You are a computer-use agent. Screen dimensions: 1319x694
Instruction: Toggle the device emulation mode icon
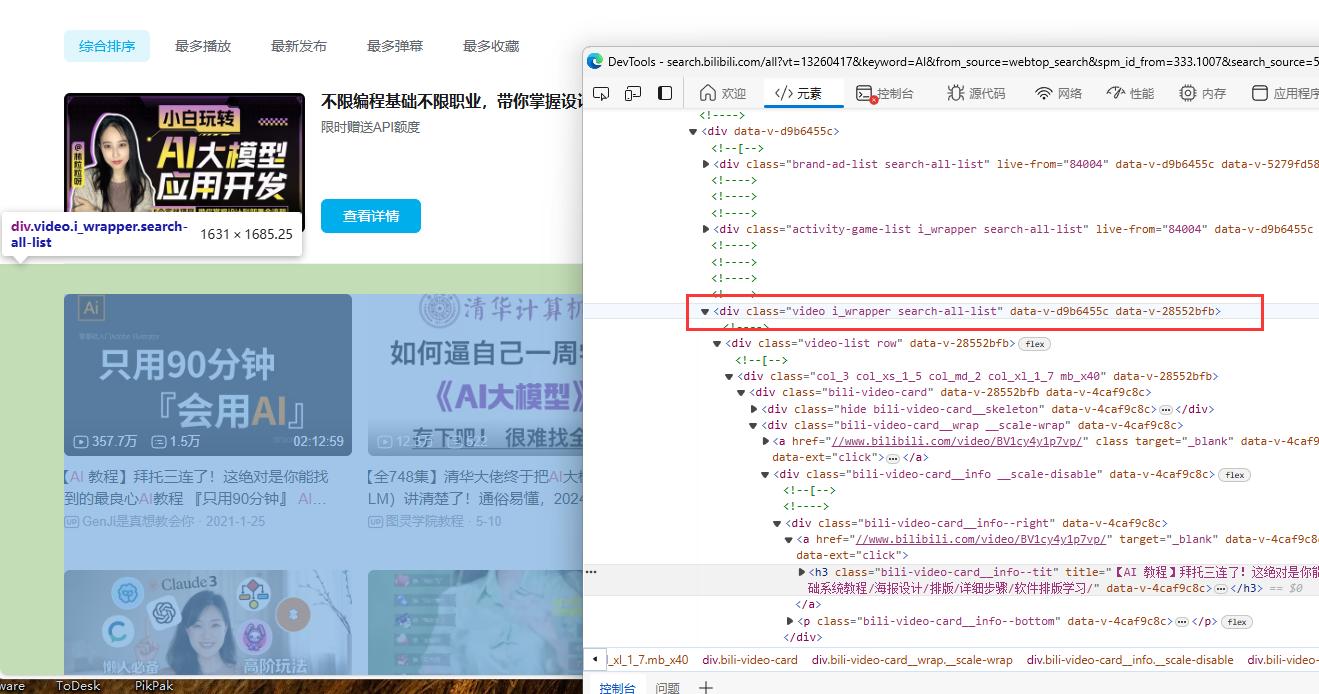coord(631,91)
